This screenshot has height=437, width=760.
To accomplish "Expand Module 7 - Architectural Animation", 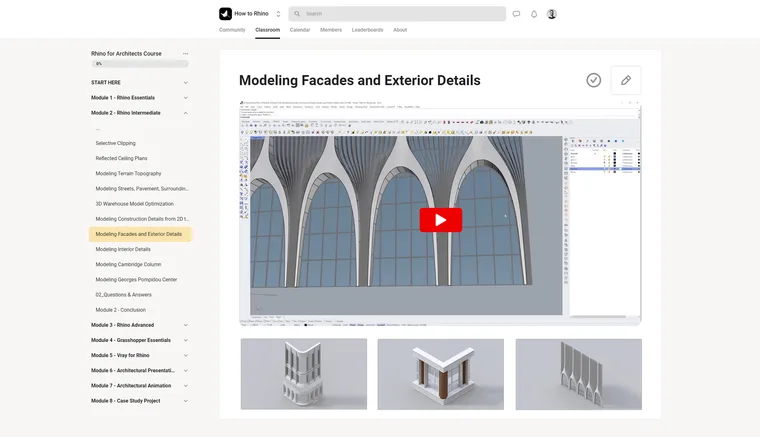I will [x=140, y=386].
